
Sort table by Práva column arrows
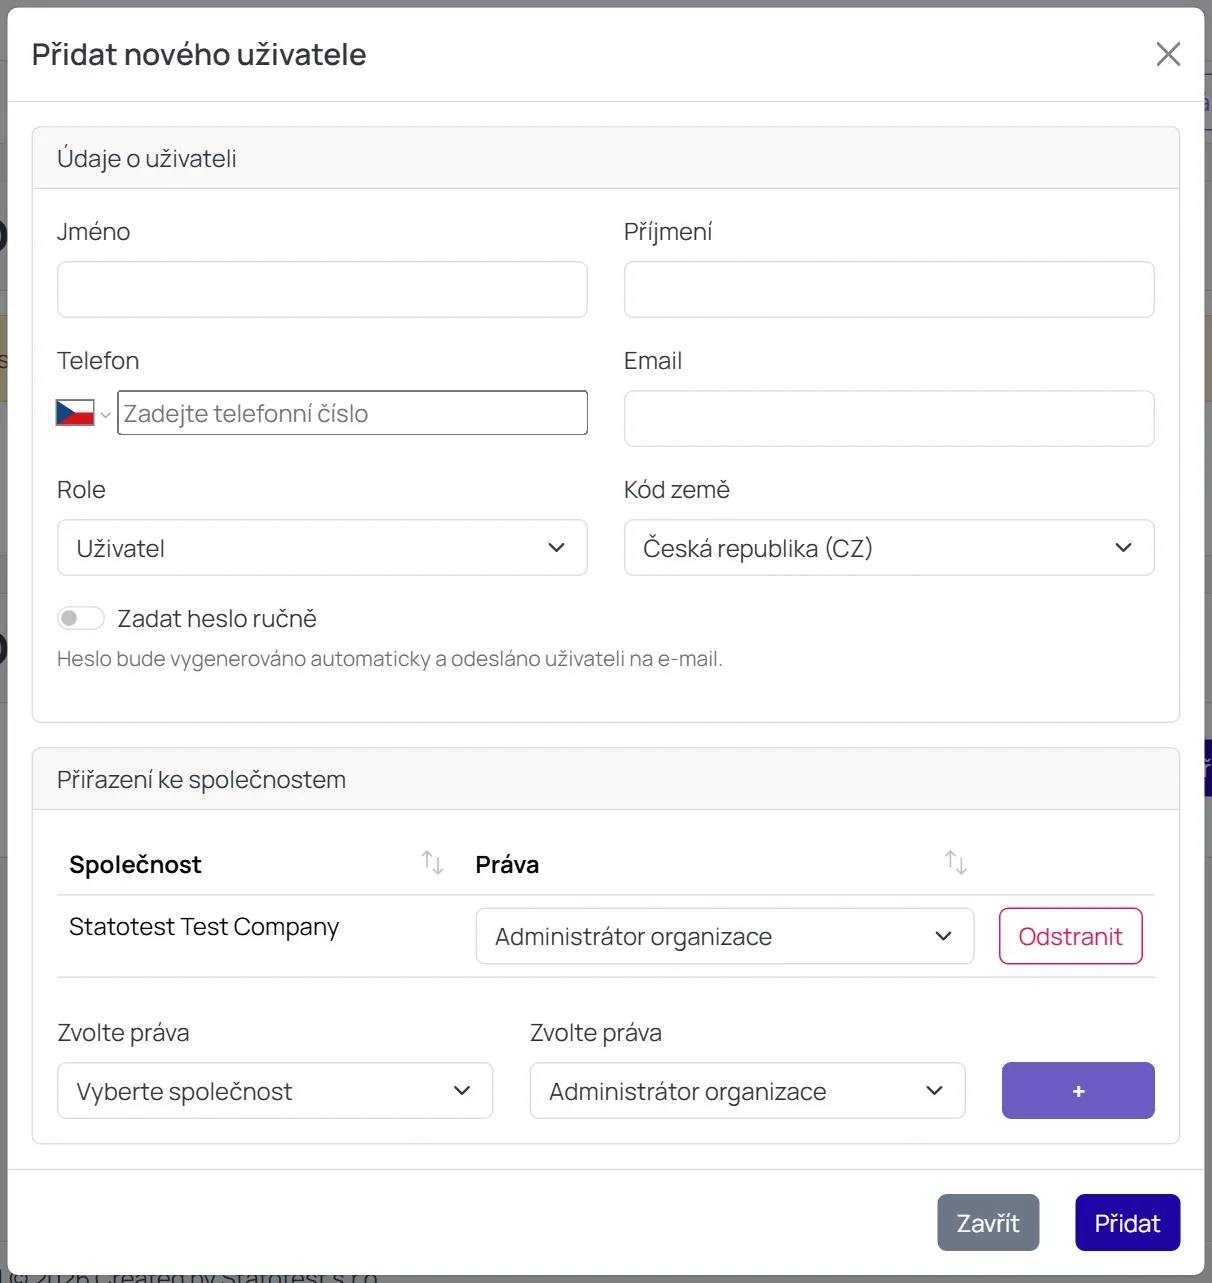point(956,862)
